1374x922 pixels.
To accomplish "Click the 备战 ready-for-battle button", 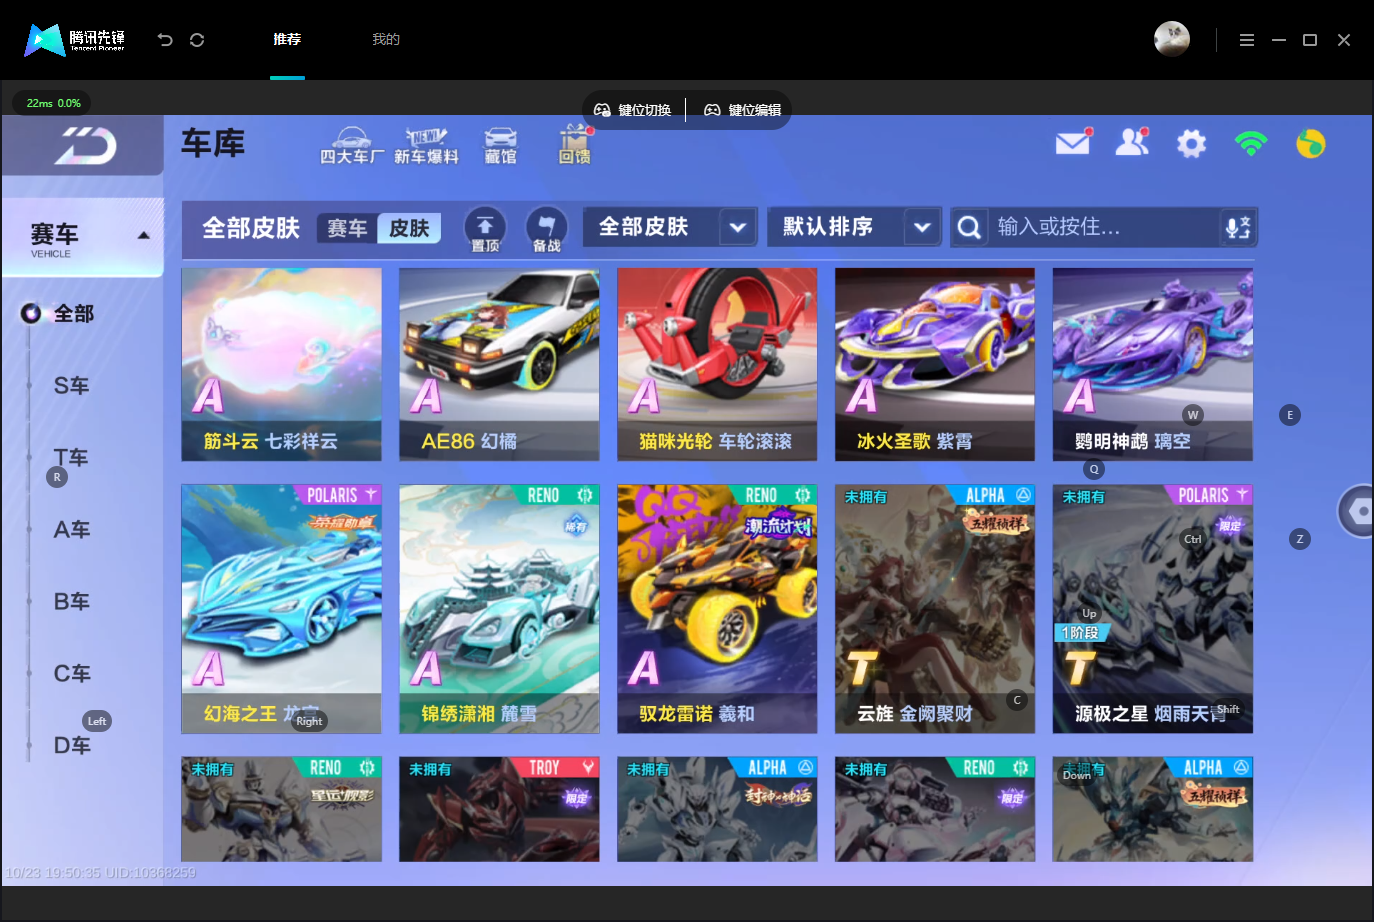I will point(546,229).
